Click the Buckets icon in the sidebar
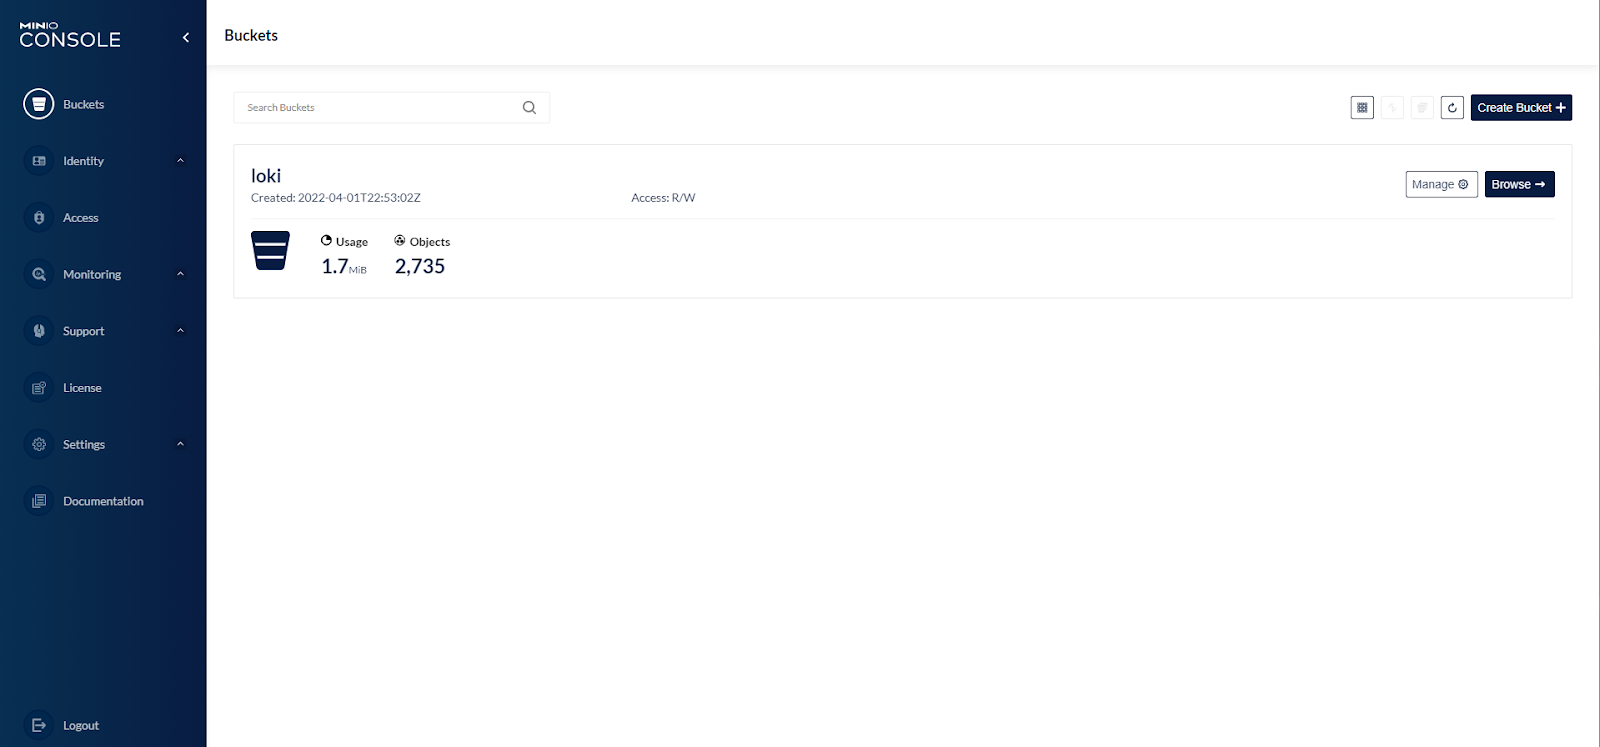The height and width of the screenshot is (747, 1600). pos(39,104)
